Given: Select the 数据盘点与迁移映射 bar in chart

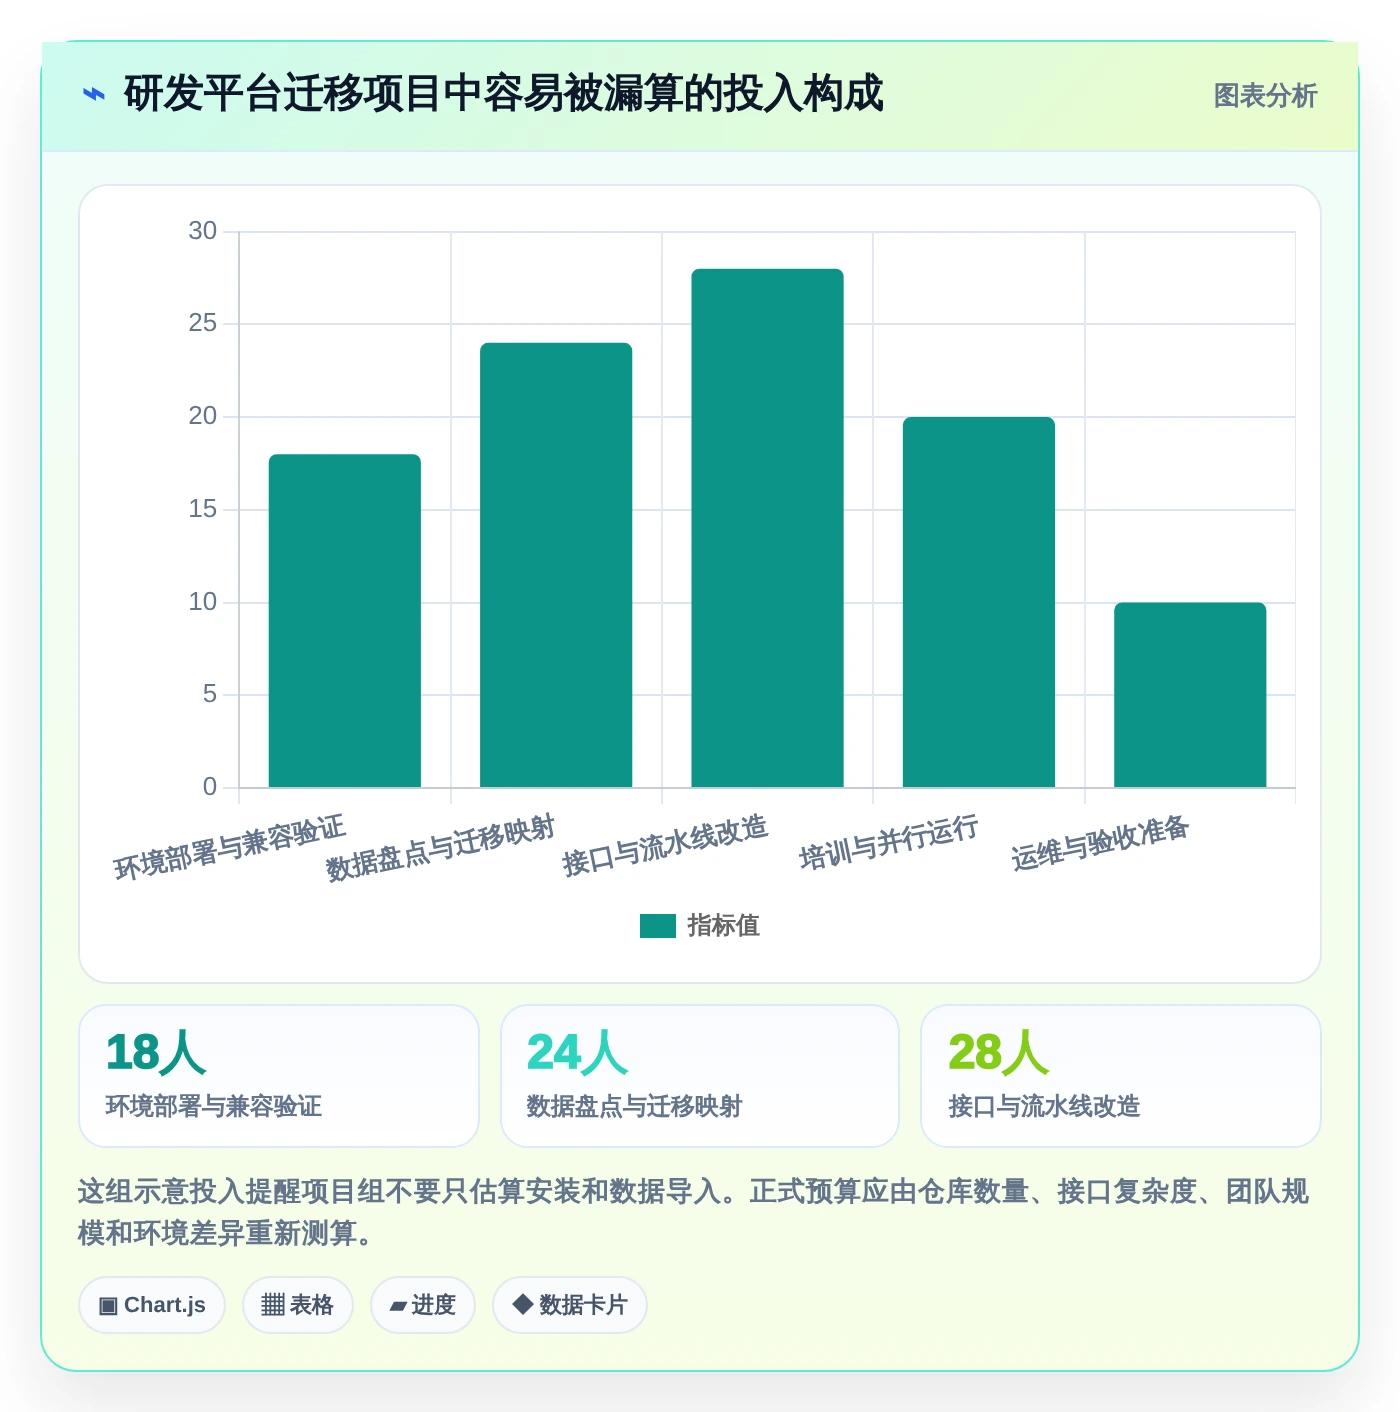Looking at the screenshot, I should pyautogui.click(x=556, y=565).
